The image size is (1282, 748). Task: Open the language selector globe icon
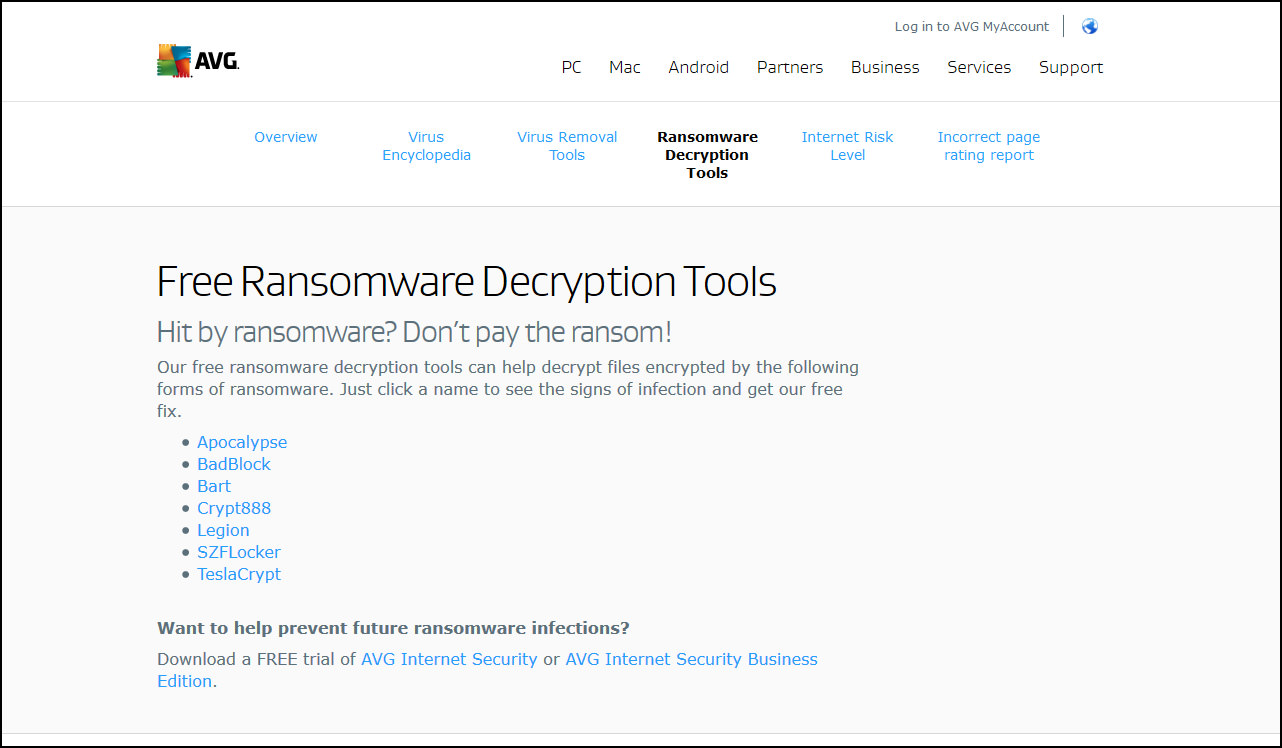click(1089, 26)
